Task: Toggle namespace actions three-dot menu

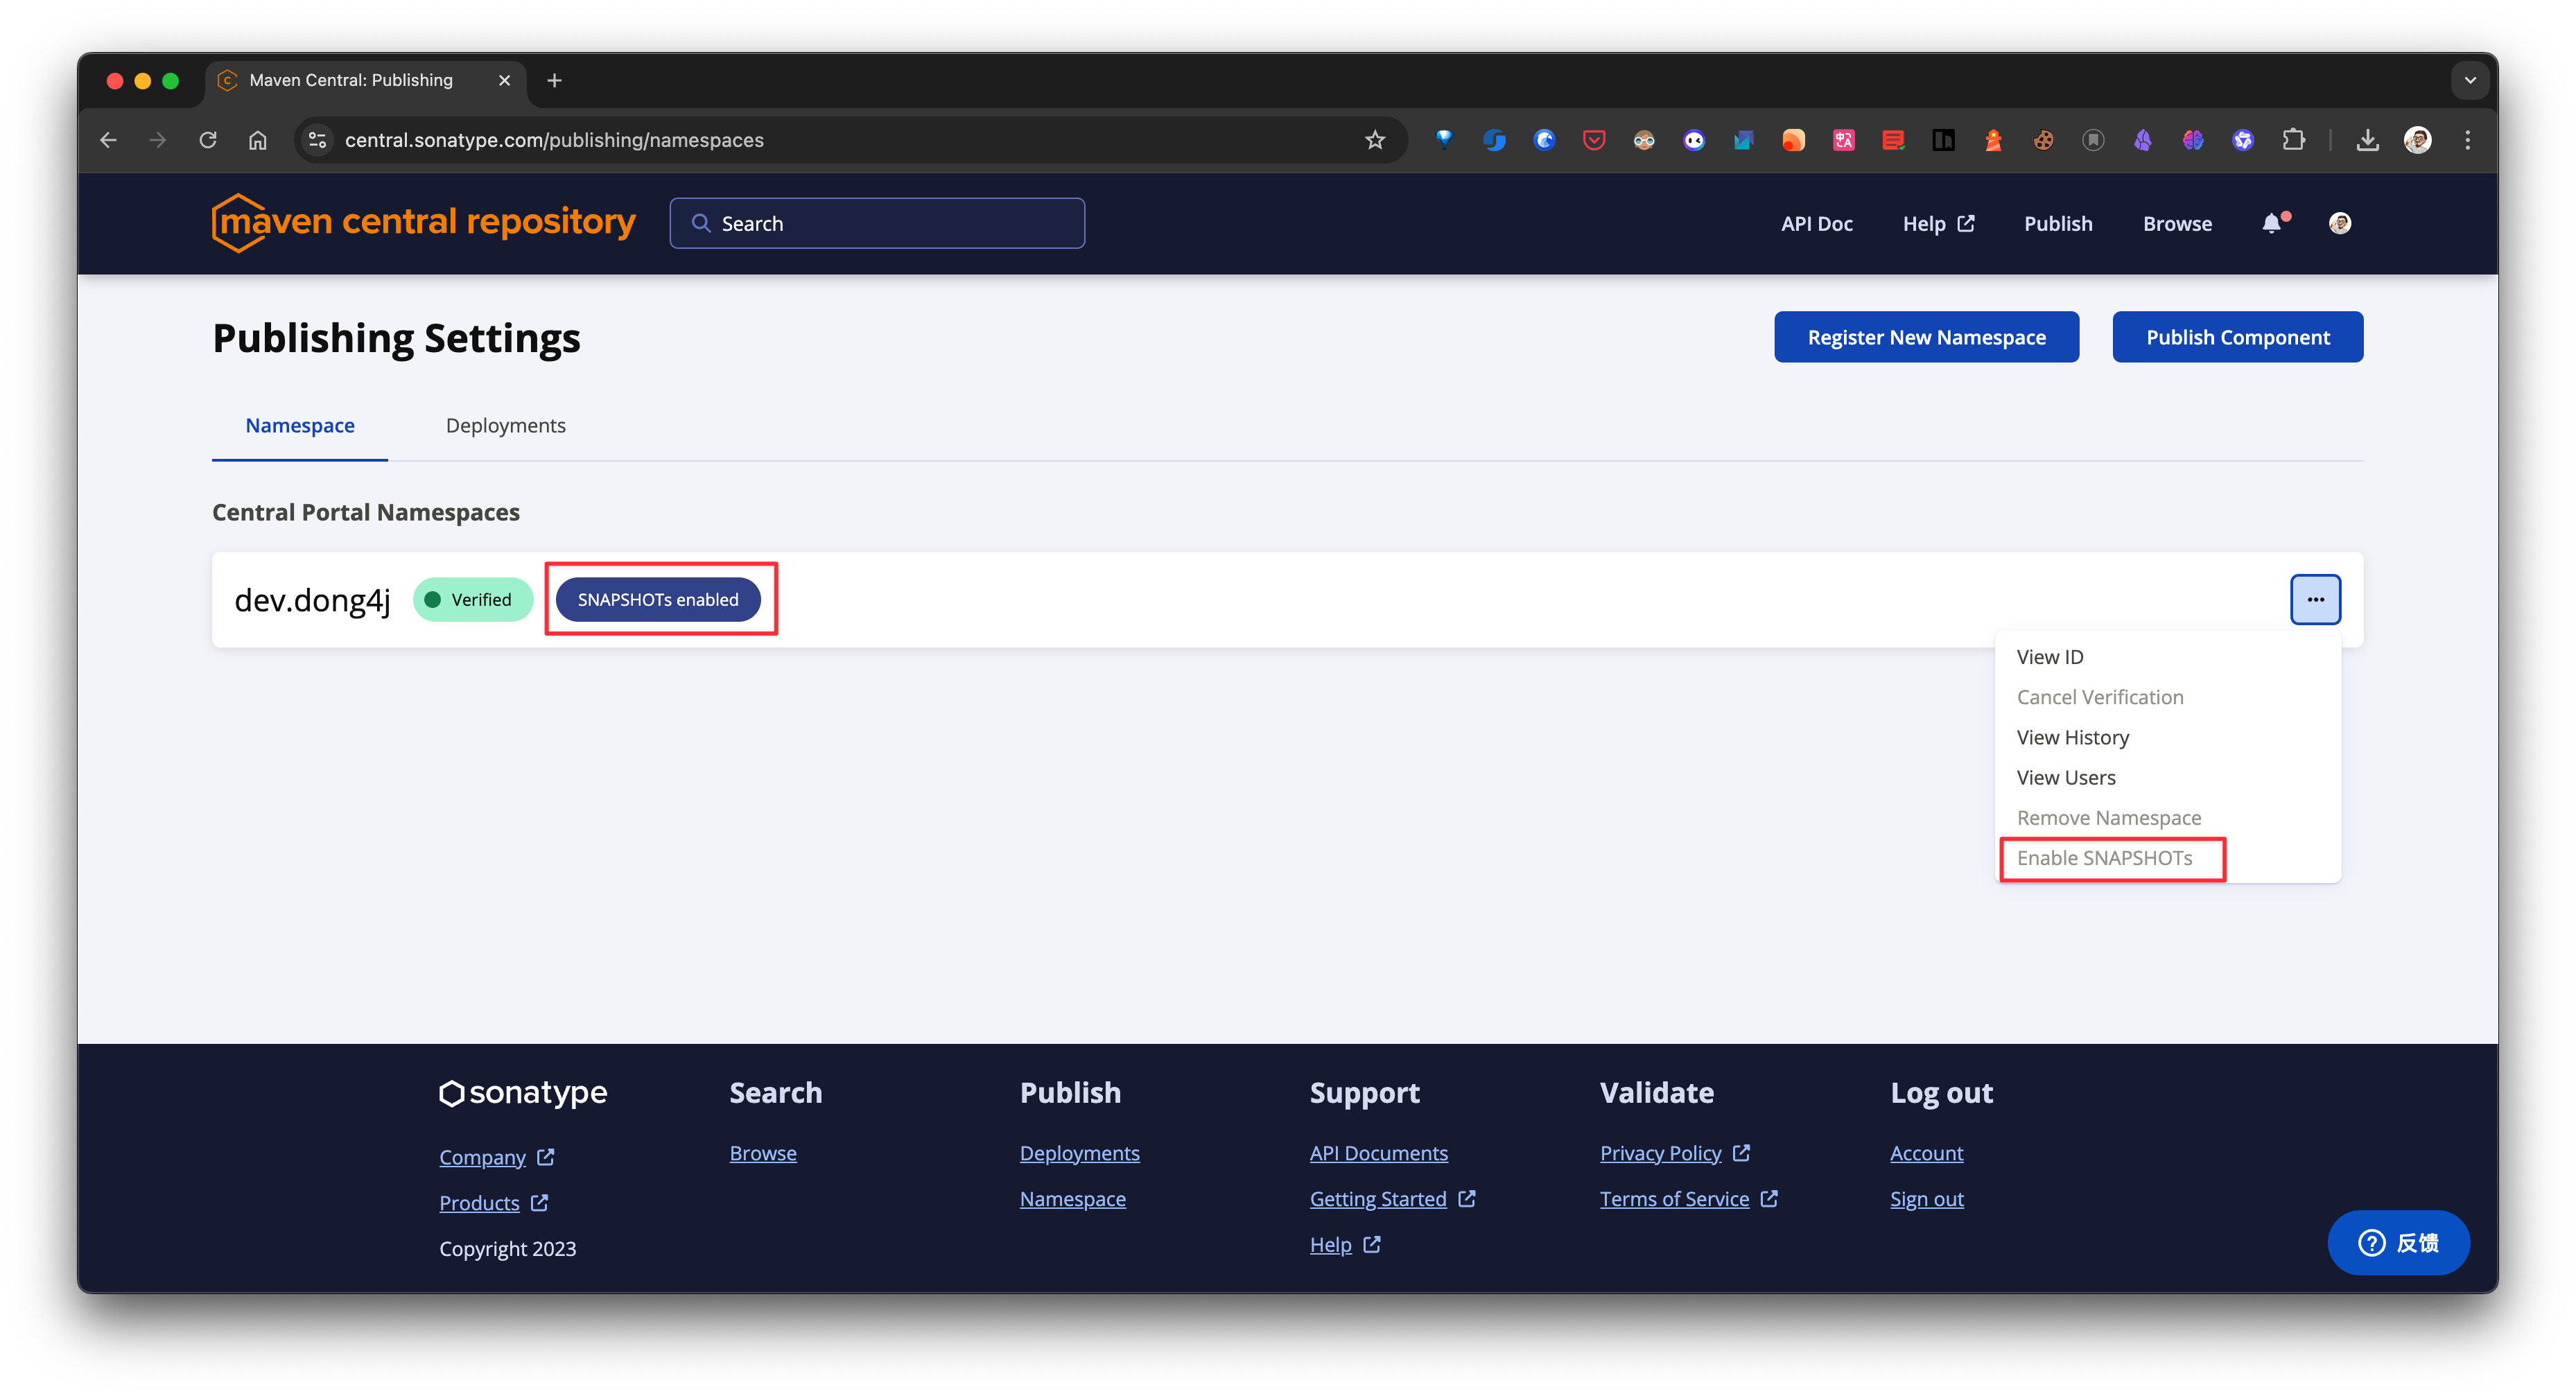Action: point(2315,599)
